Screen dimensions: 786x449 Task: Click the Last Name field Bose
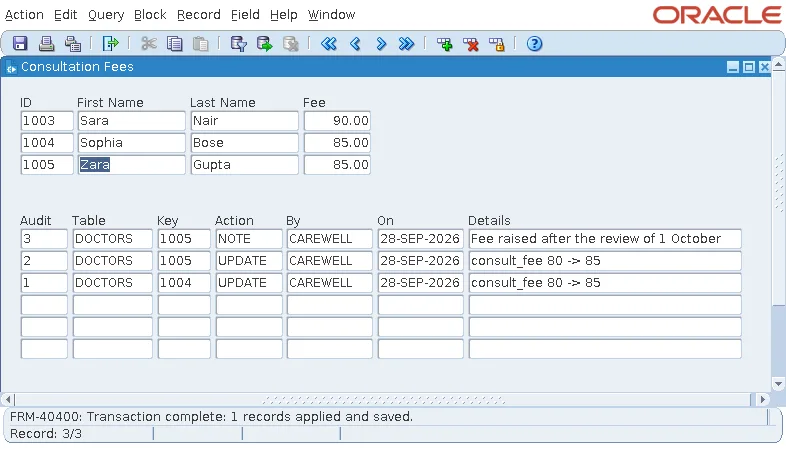[245, 143]
